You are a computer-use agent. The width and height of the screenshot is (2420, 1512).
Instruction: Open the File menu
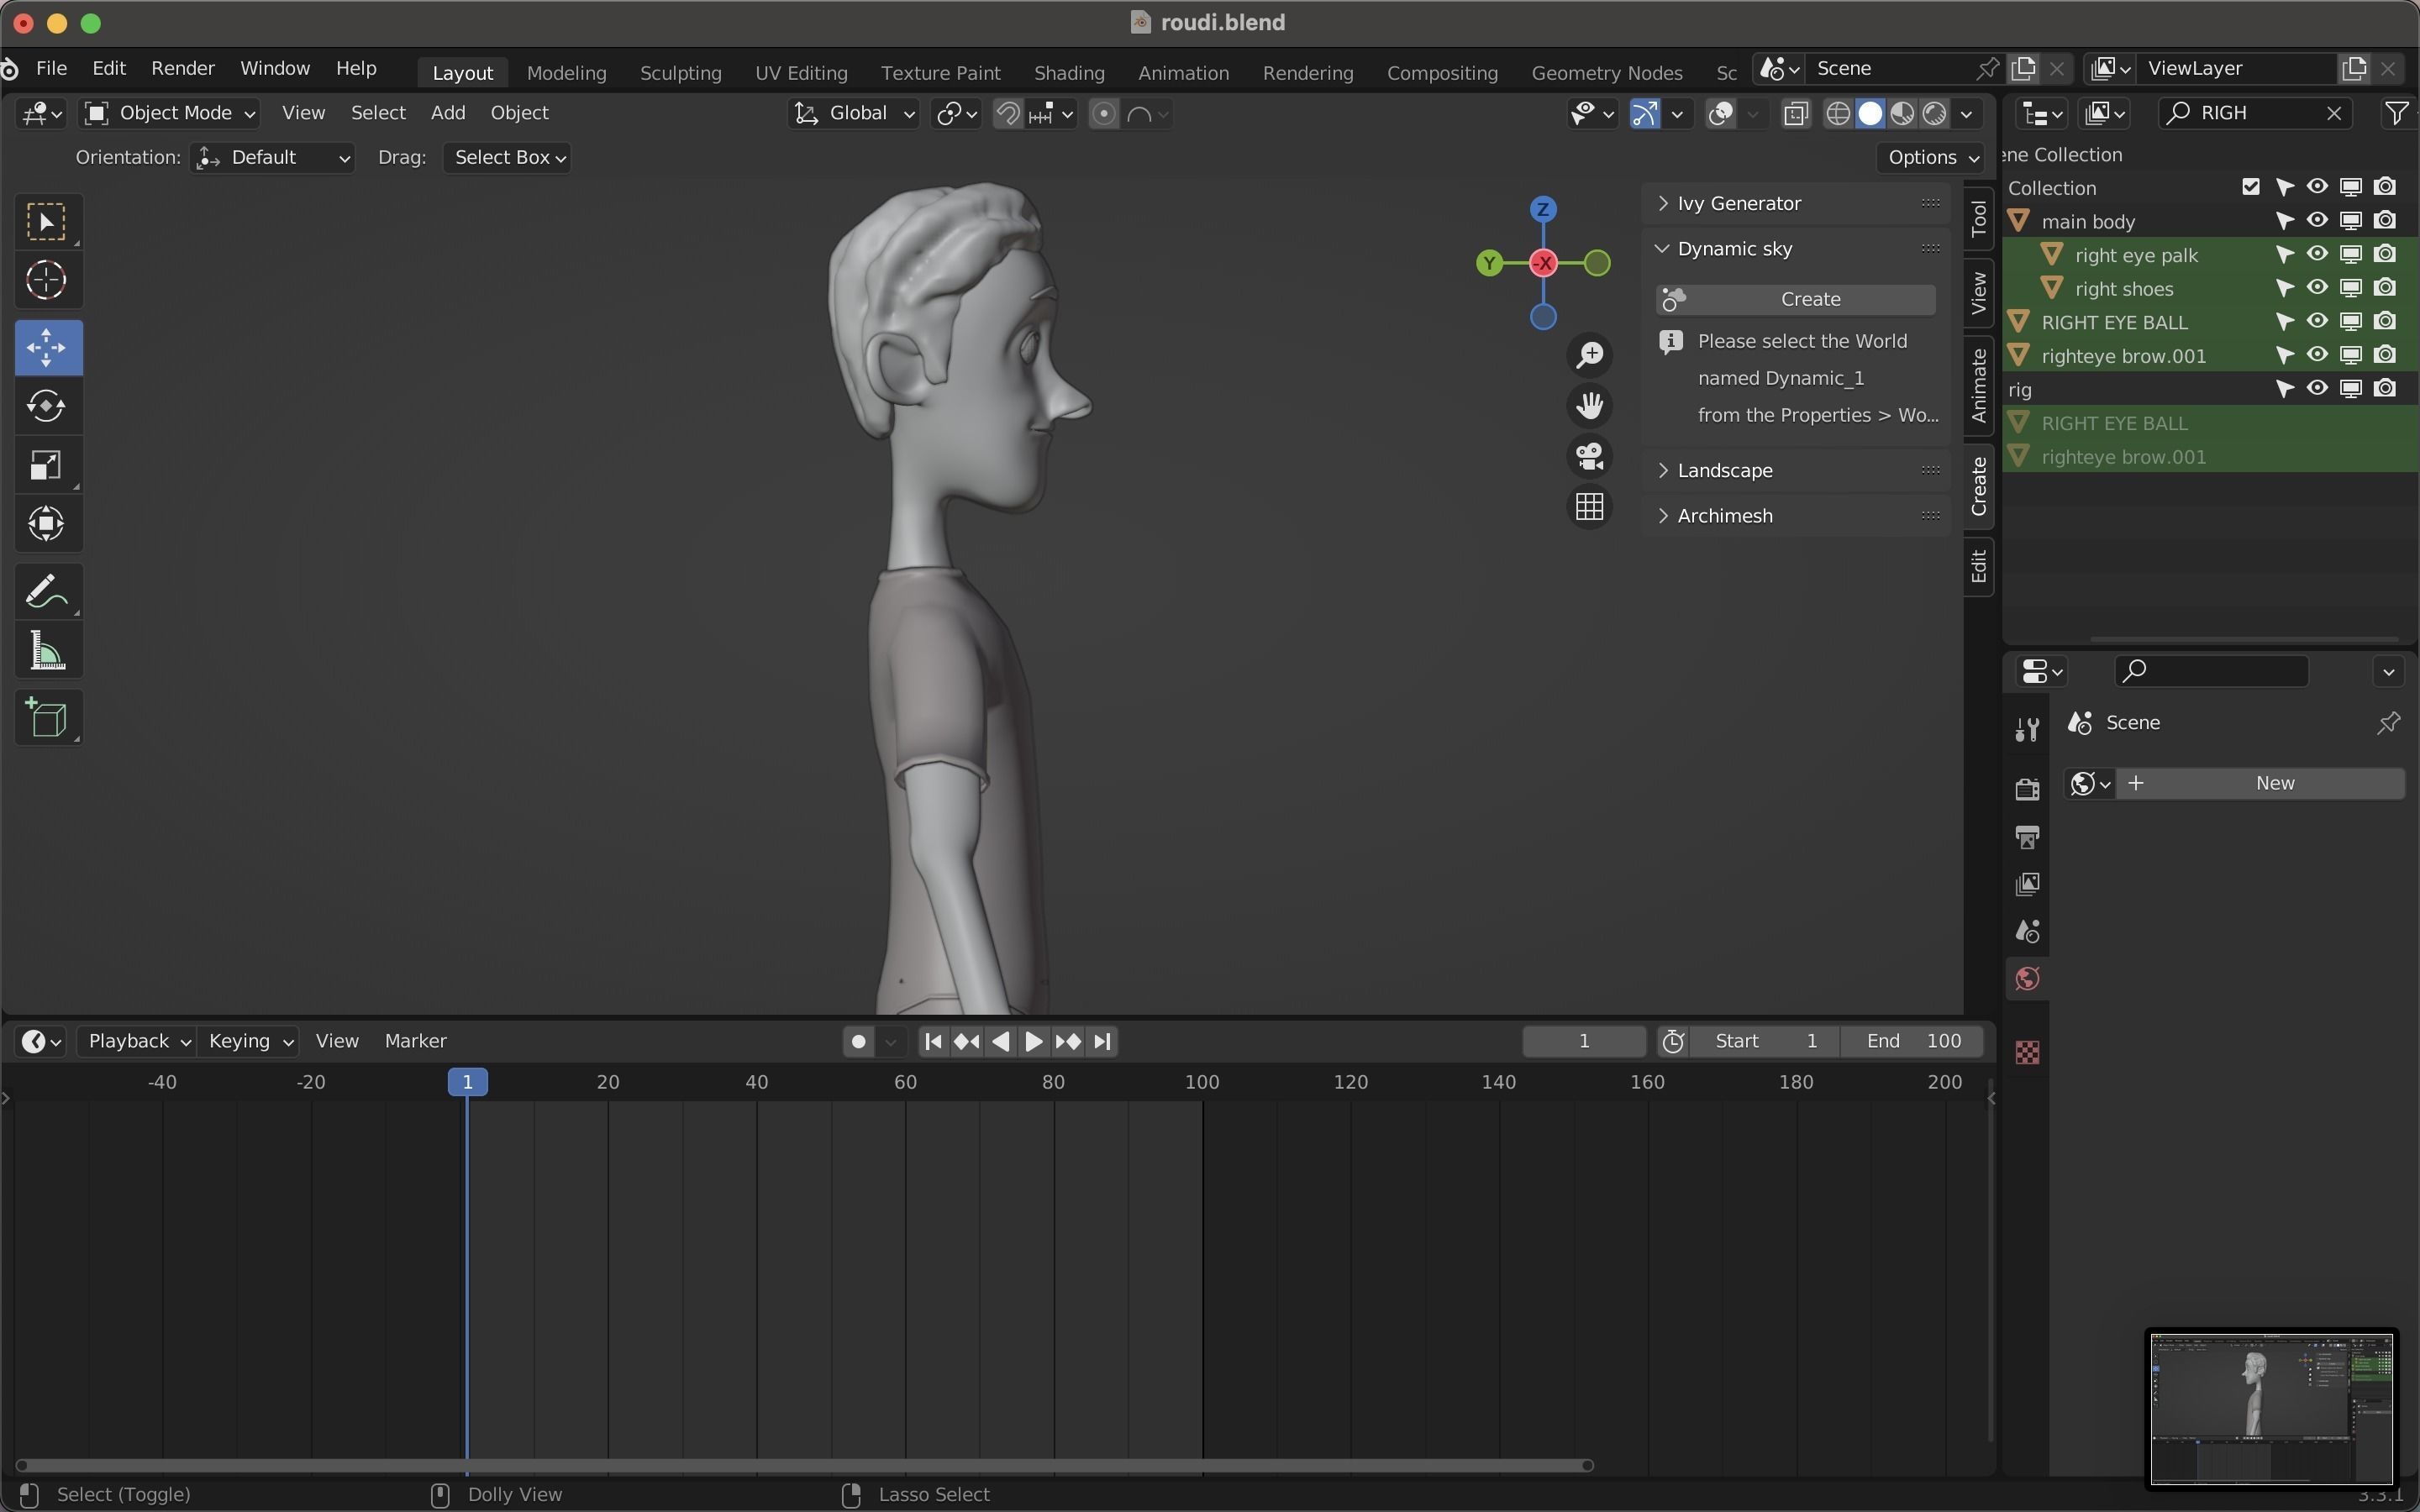point(51,68)
